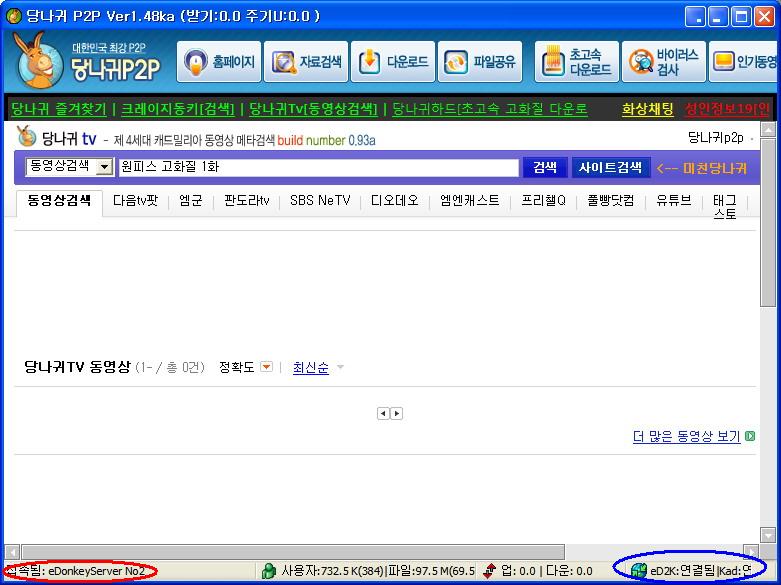Expand the 동영상검색 search type dropdown
Screen dimensions: 781x585
pyautogui.click(x=104, y=167)
